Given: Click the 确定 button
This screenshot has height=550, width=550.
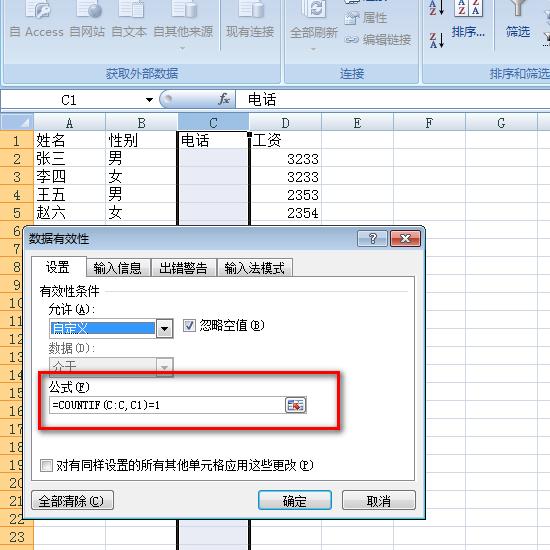Looking at the screenshot, I should [x=295, y=501].
